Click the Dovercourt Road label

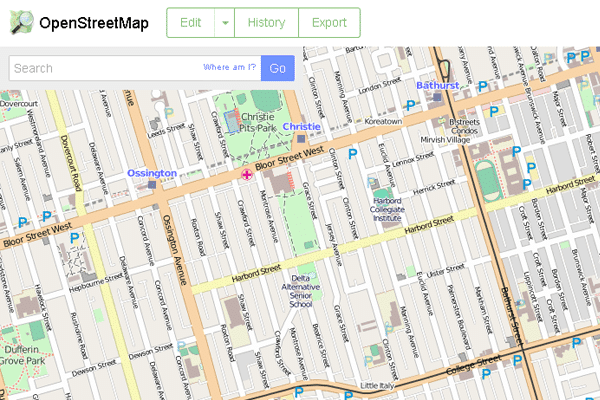tap(71, 163)
